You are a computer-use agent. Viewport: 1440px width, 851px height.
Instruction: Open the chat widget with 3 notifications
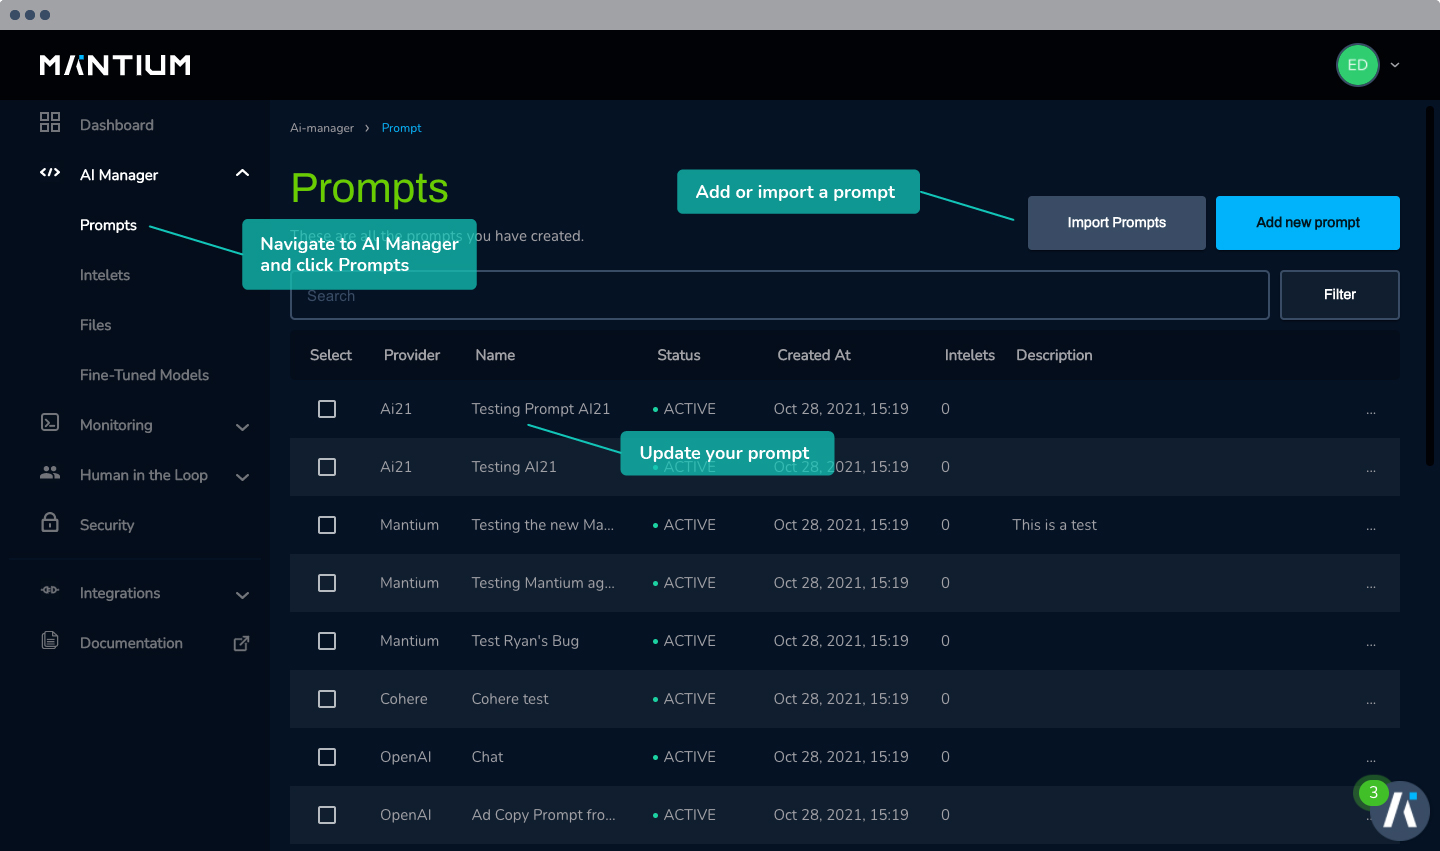click(x=1398, y=810)
